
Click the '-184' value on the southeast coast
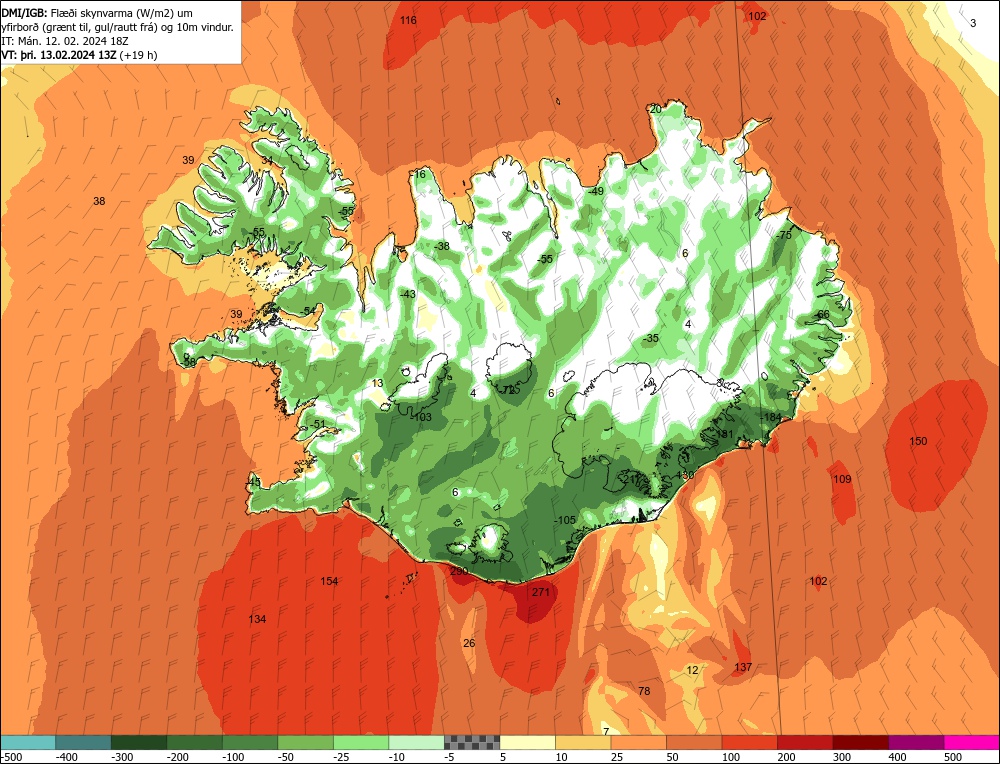click(771, 416)
